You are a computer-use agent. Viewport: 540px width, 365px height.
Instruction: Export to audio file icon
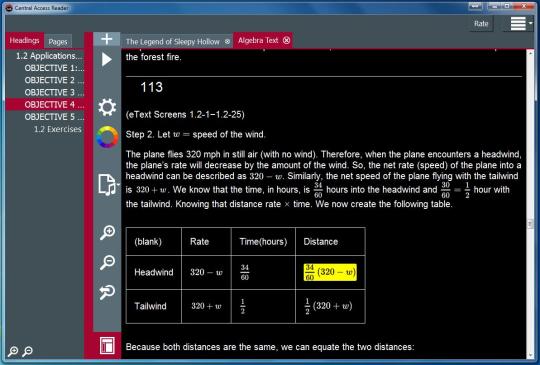coord(106,185)
